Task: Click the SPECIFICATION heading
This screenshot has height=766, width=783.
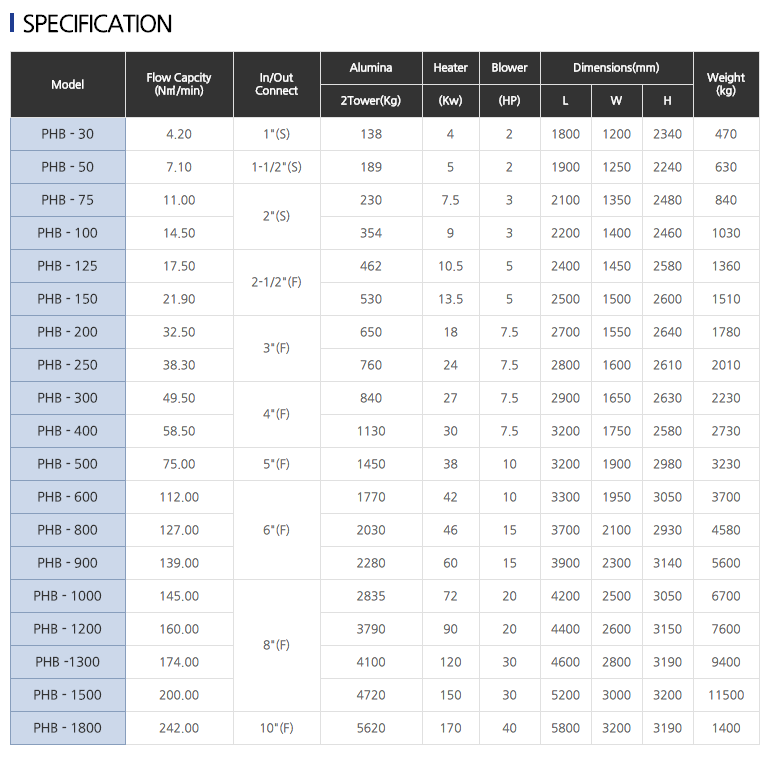Action: coord(97,24)
